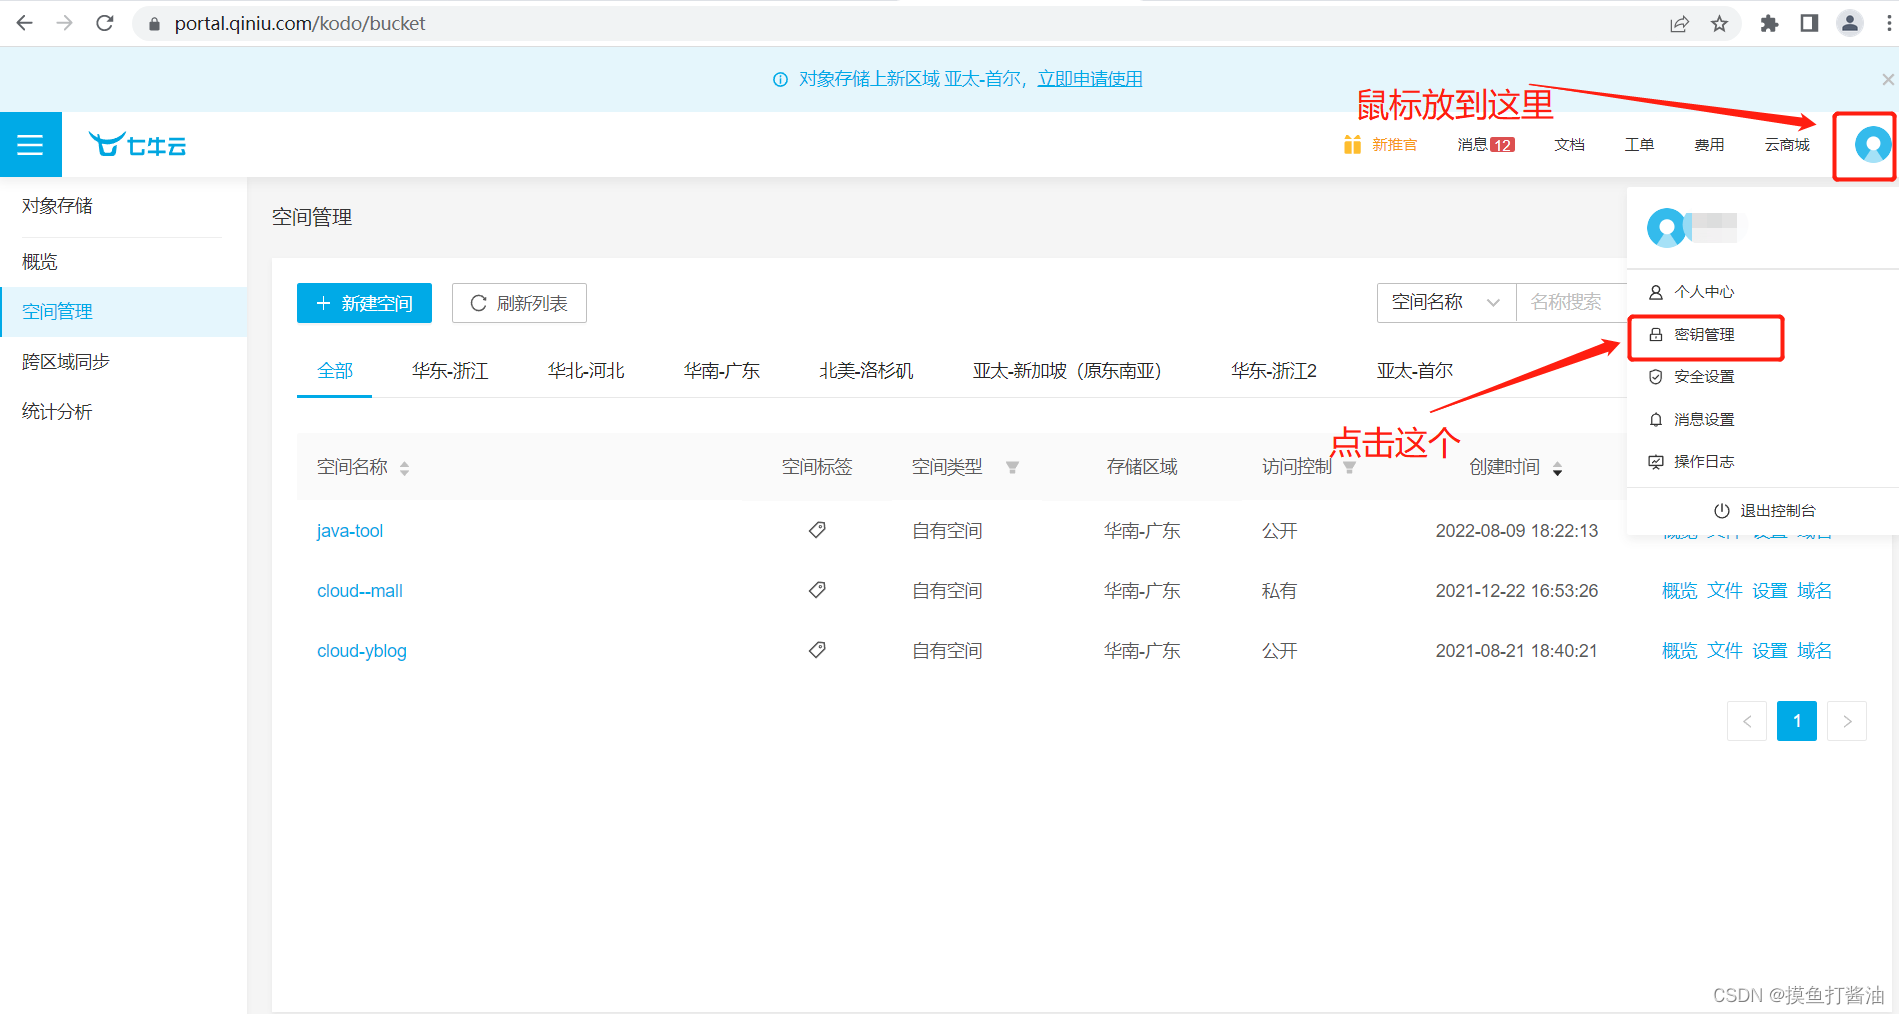This screenshot has width=1899, height=1014.
Task: Click the gift icon next to 新推言
Action: 1352,145
